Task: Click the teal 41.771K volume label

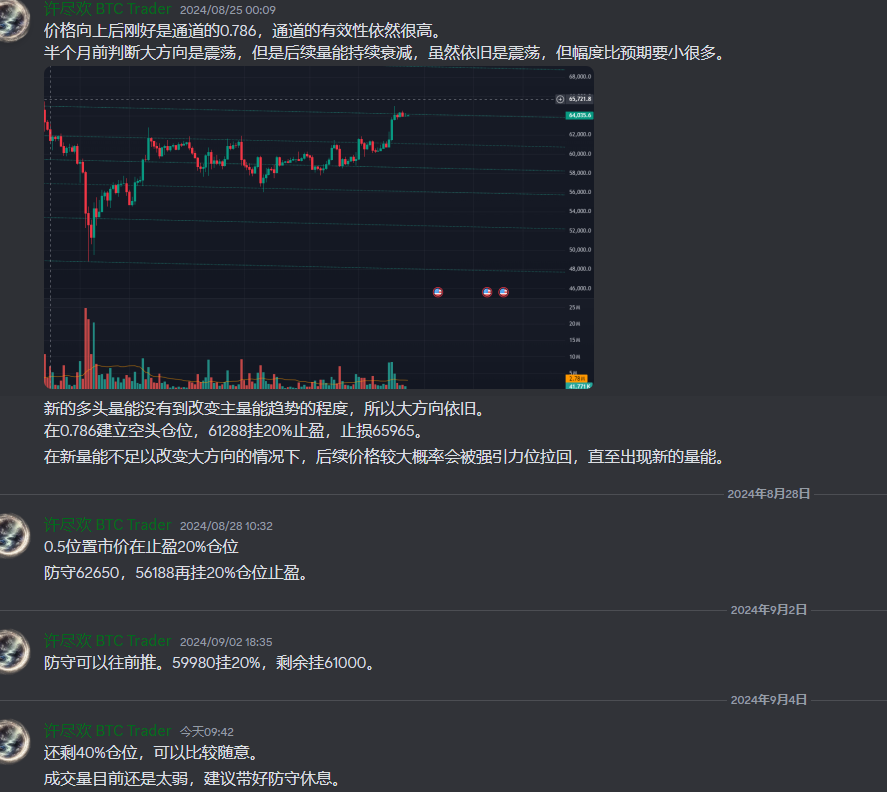Action: [x=580, y=386]
